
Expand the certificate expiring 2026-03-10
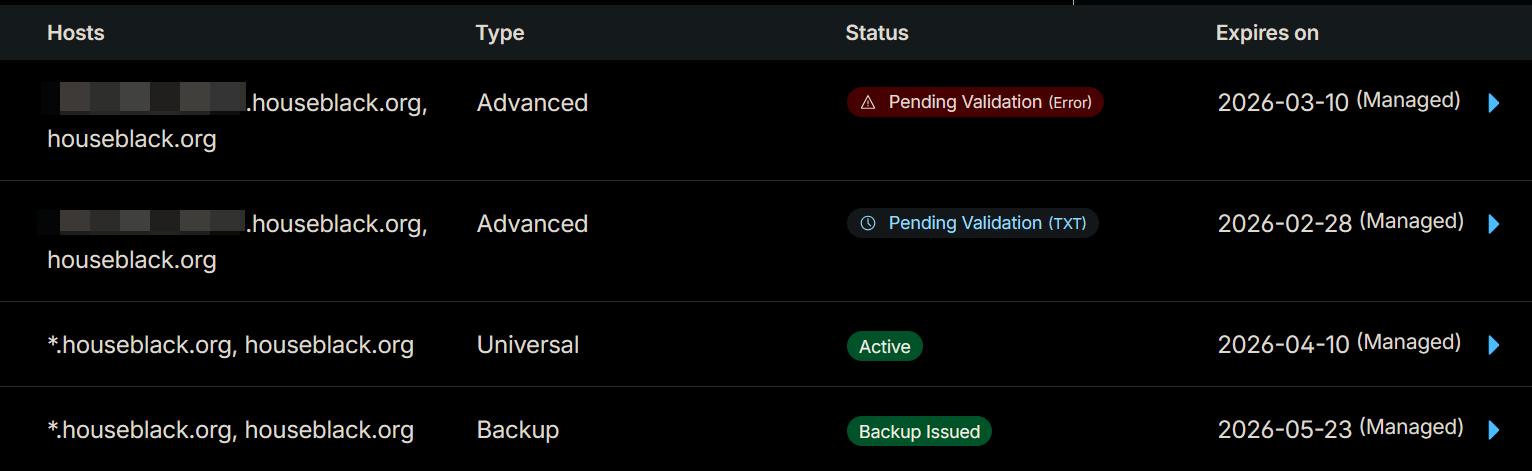pyautogui.click(x=1494, y=103)
